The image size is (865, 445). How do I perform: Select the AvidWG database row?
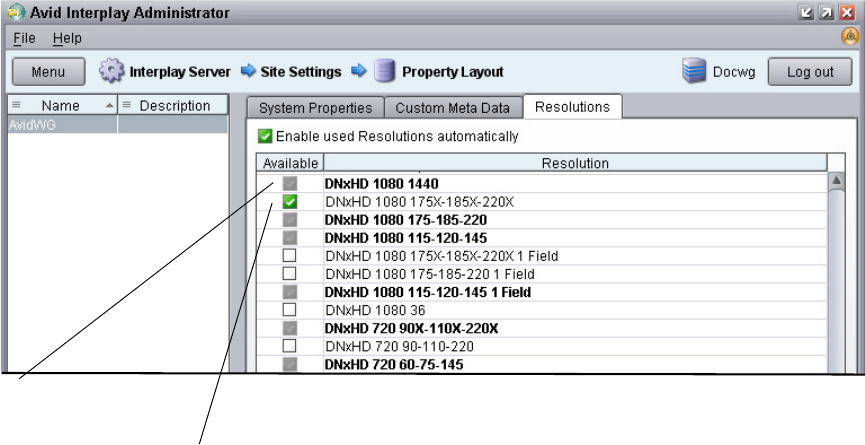coord(118,125)
